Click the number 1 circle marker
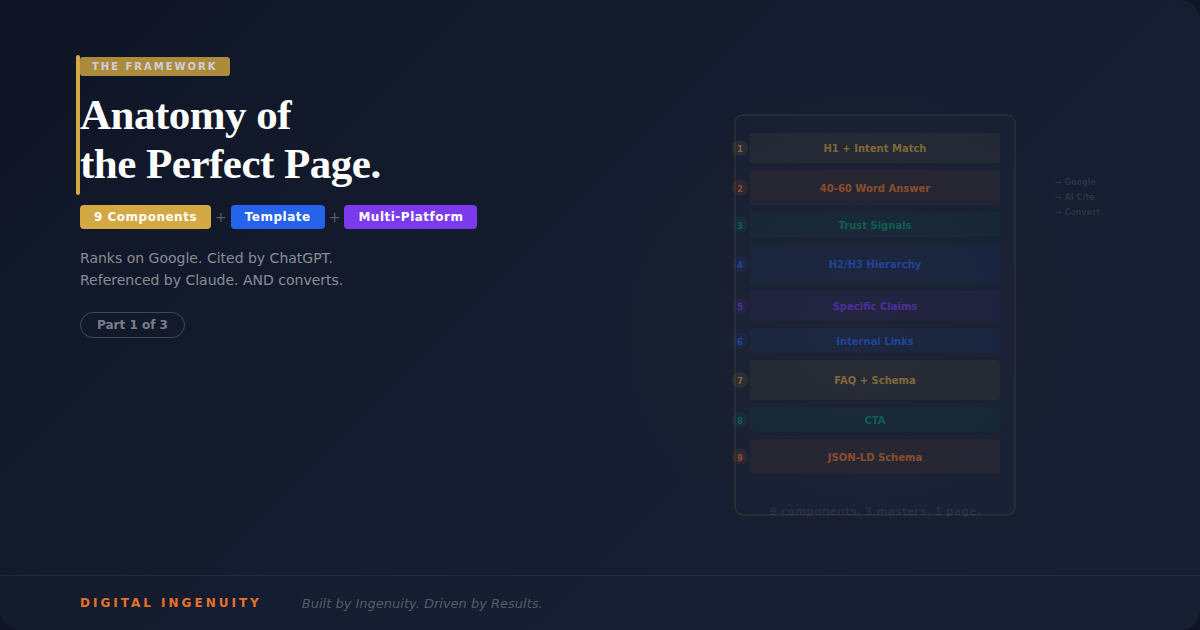Viewport: 1200px width, 630px height. 740,147
